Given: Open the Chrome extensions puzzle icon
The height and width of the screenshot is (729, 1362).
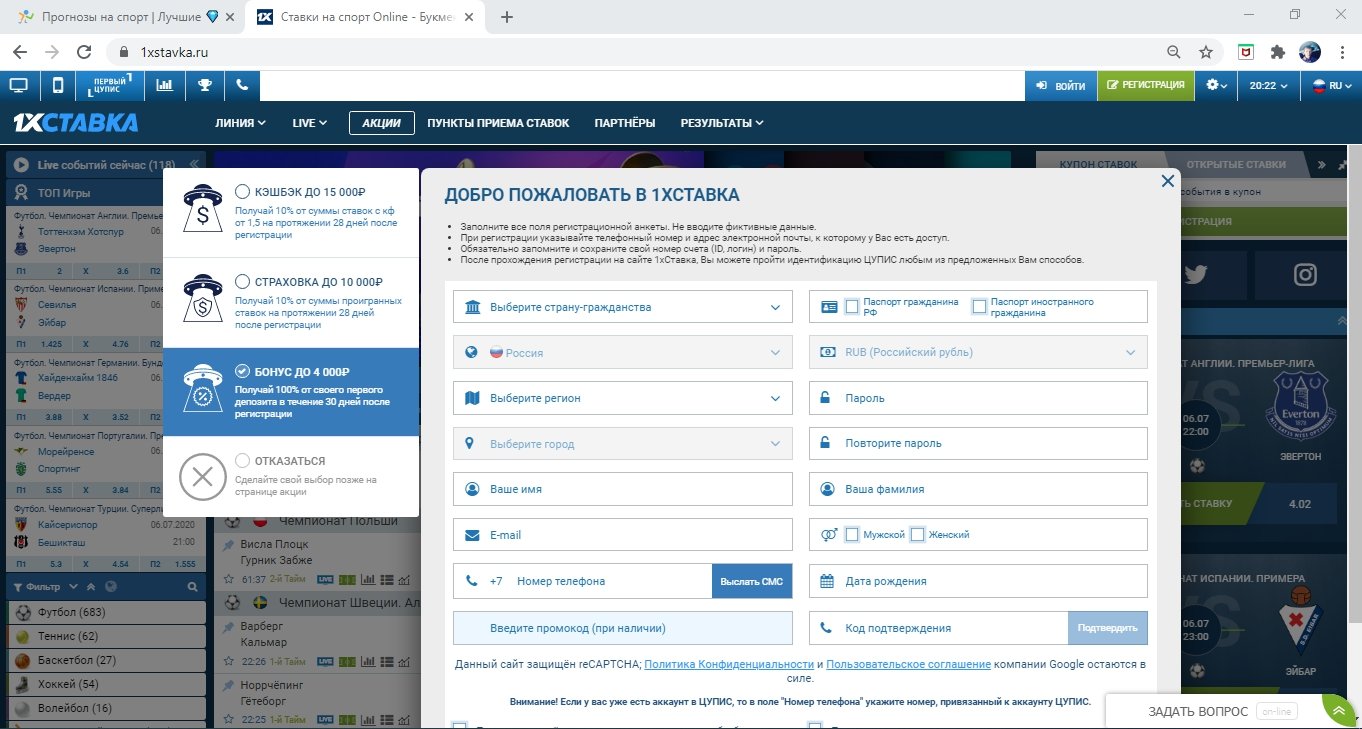Looking at the screenshot, I should (x=1277, y=52).
